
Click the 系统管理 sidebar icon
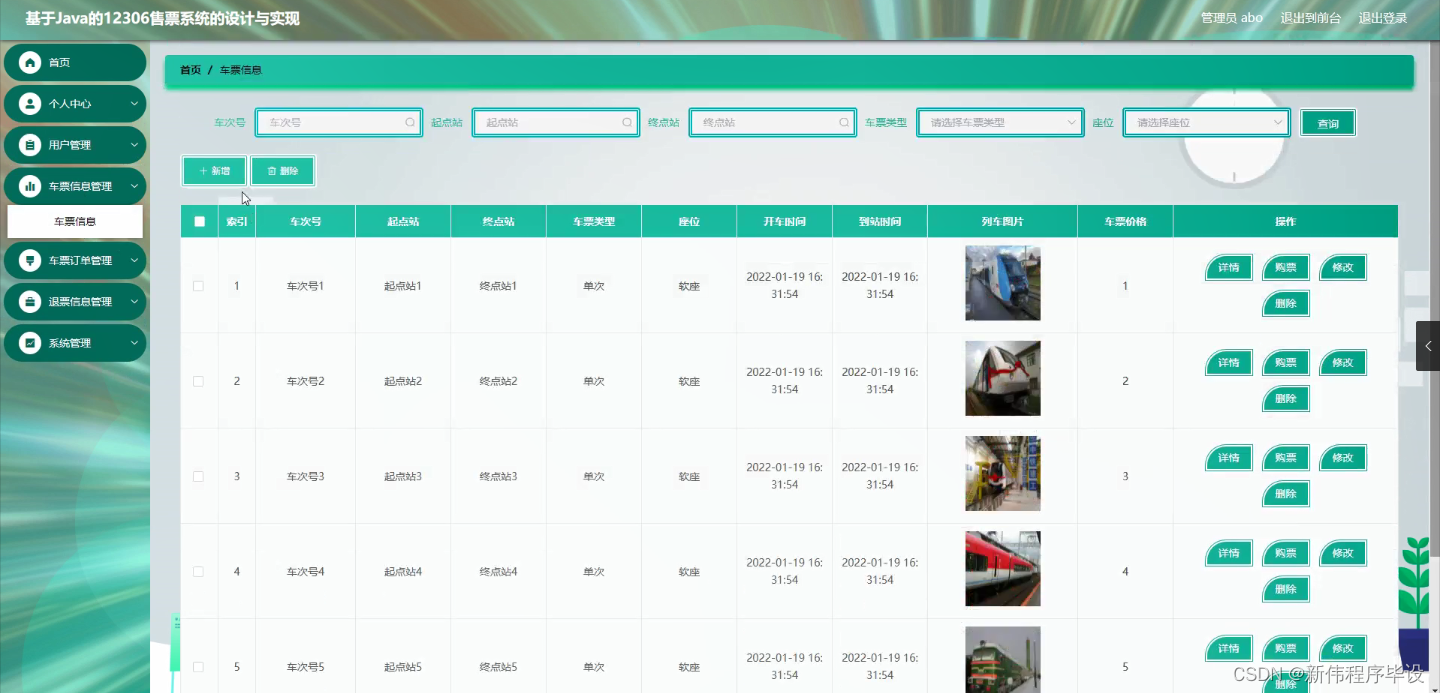pos(31,342)
